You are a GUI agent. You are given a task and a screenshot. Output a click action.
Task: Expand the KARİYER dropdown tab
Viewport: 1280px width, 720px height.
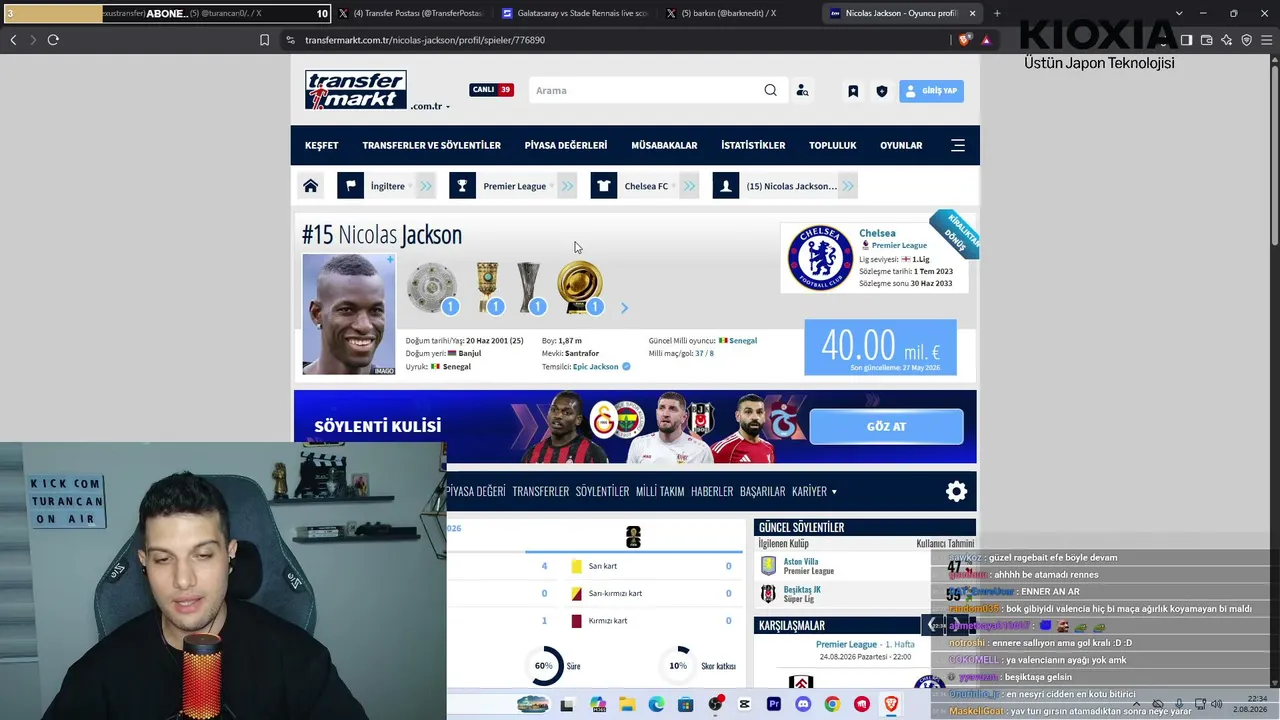[x=814, y=492]
